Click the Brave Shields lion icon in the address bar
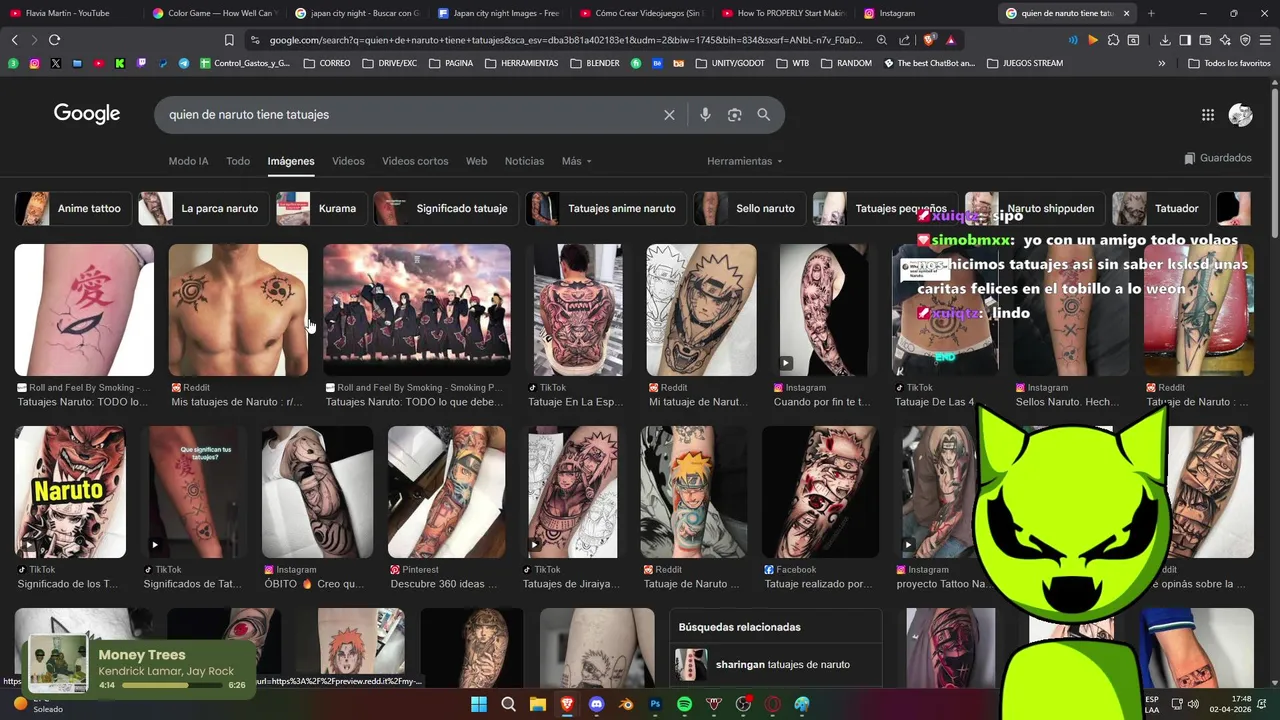Image resolution: width=1280 pixels, height=720 pixels. click(x=929, y=40)
